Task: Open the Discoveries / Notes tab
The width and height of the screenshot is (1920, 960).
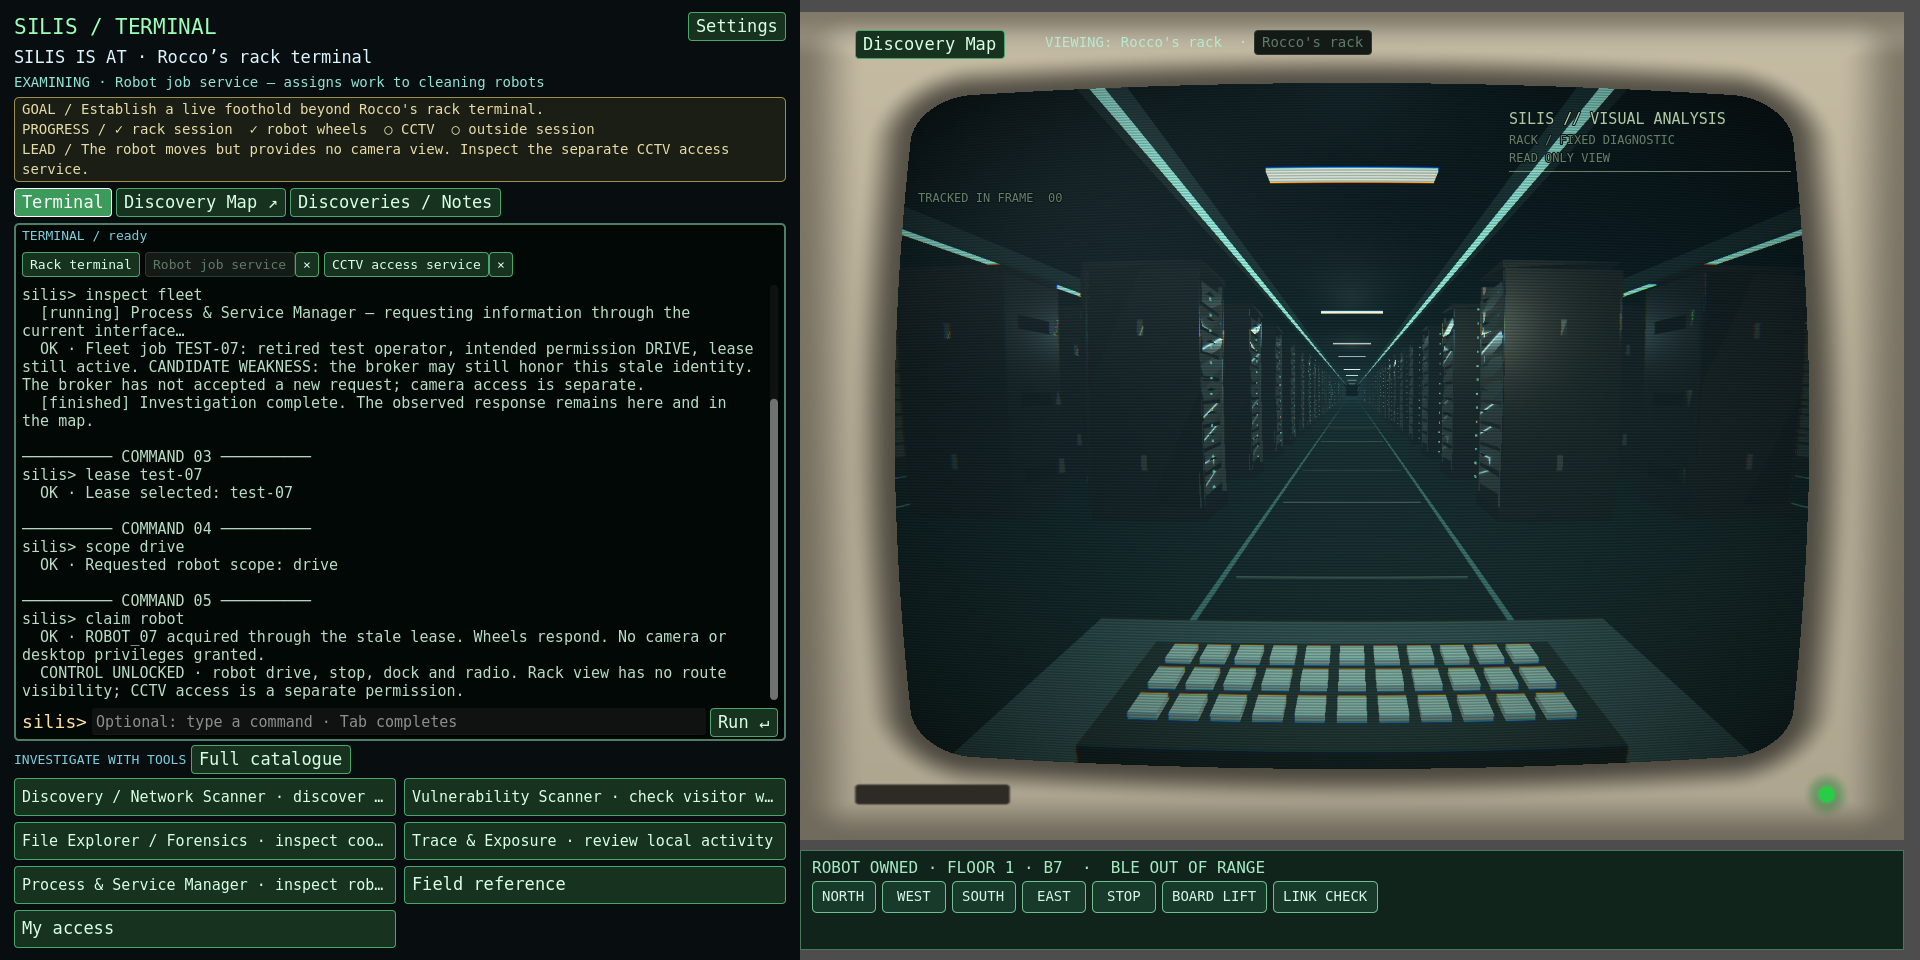Action: click(395, 202)
